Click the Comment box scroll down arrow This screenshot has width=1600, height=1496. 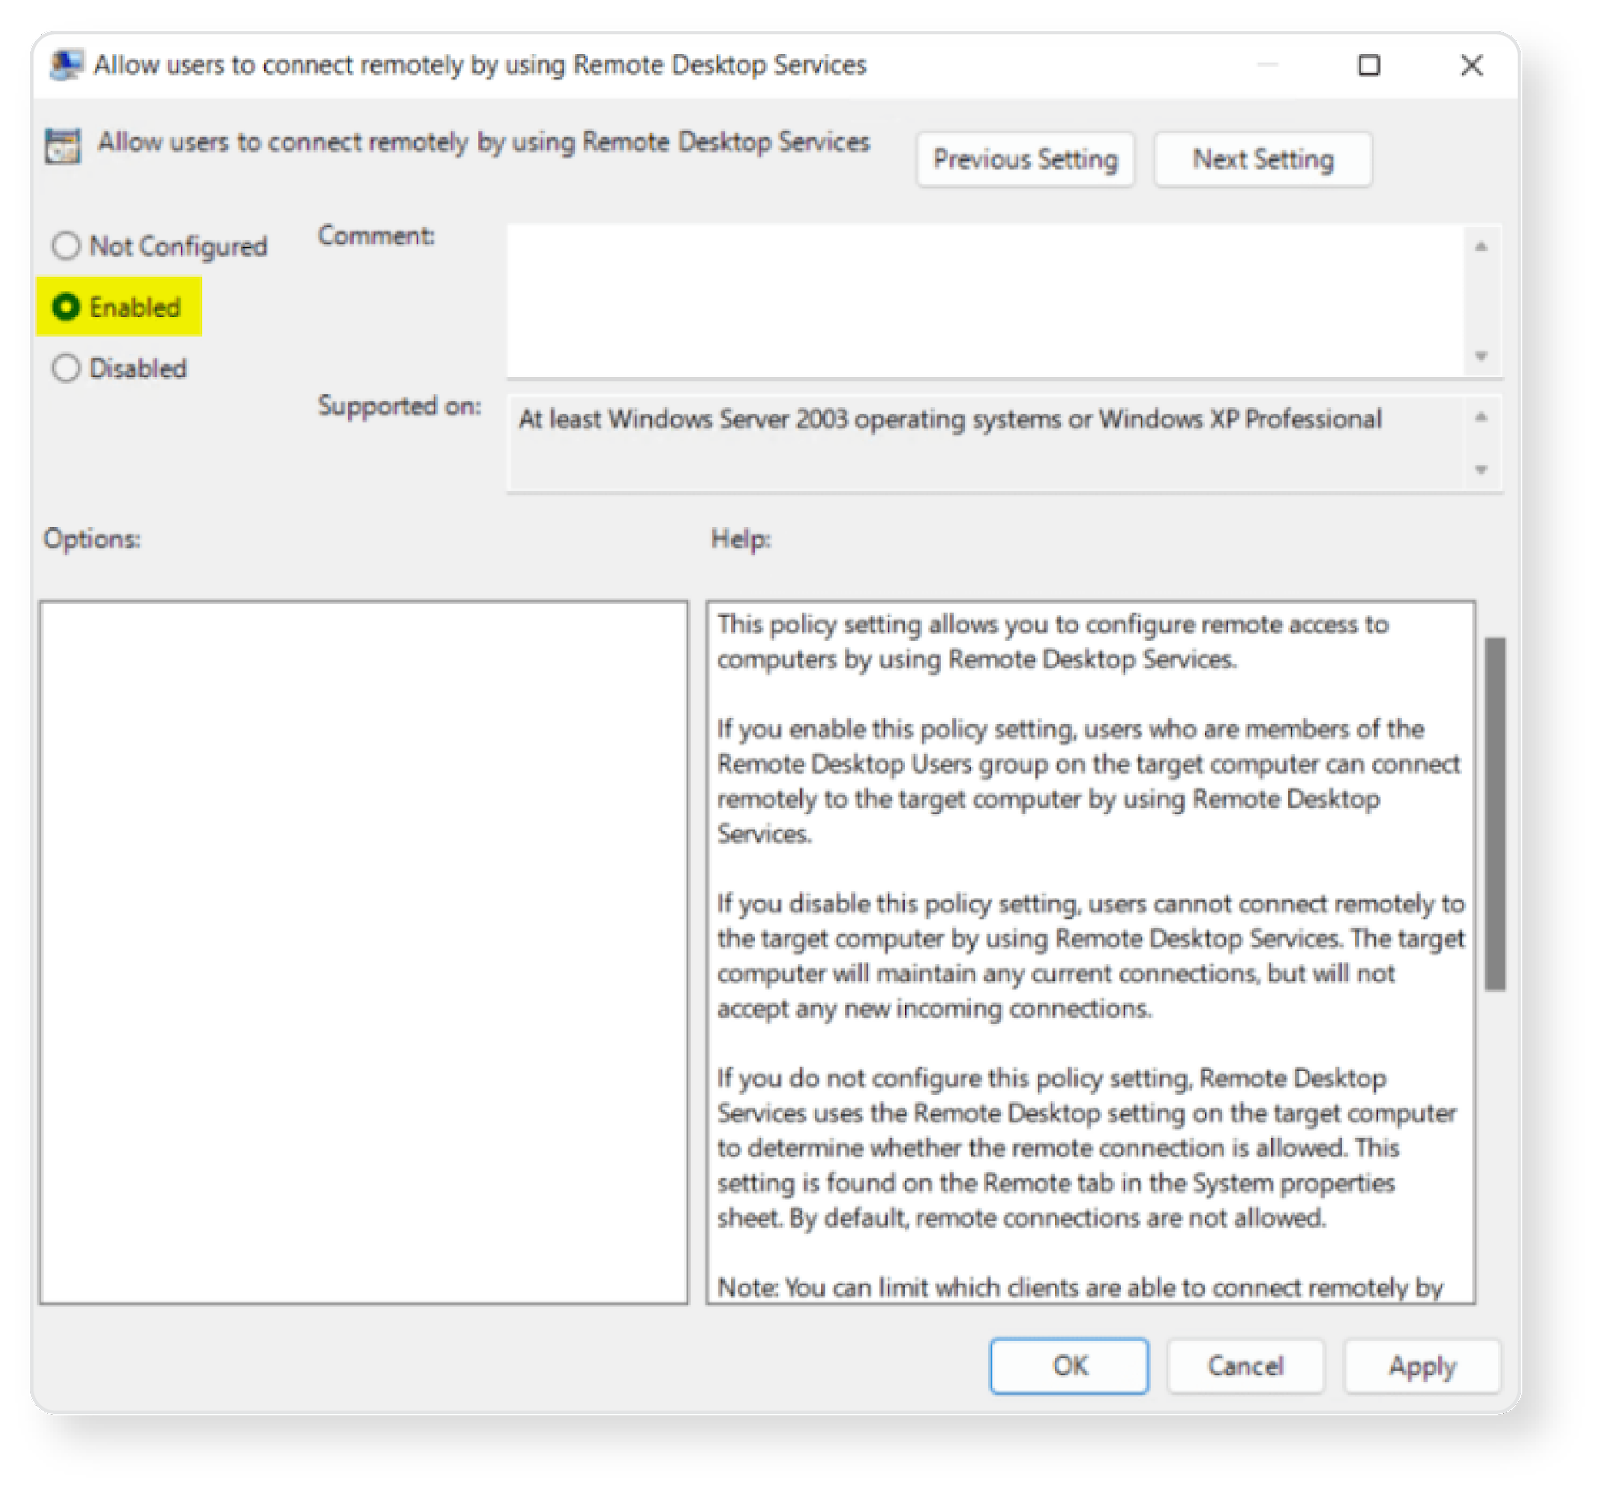1481,356
